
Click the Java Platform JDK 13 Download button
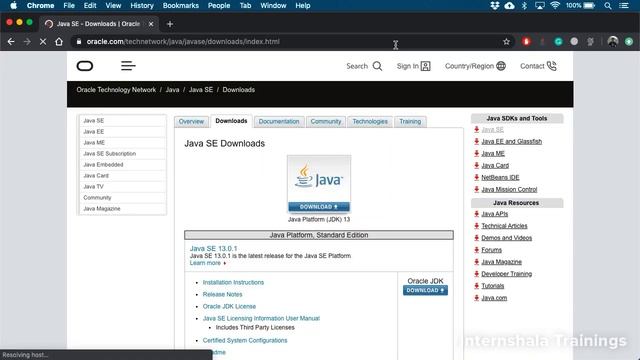tap(319, 207)
